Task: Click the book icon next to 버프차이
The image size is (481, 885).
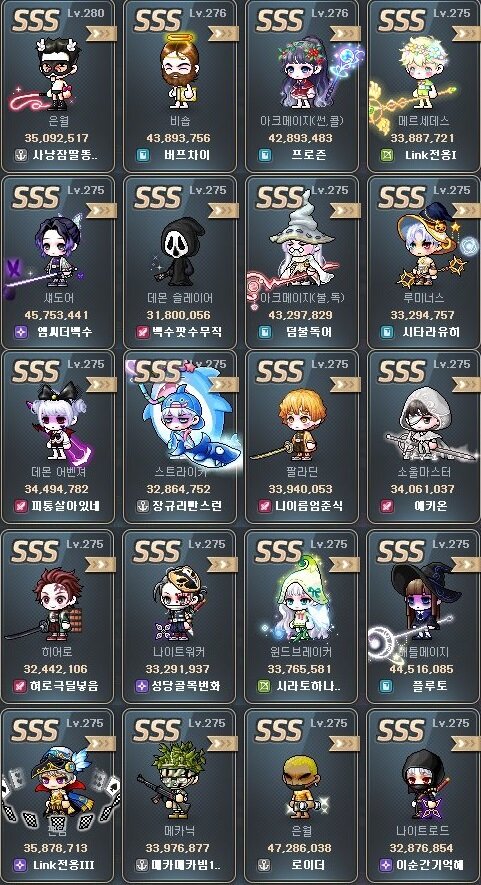Action: tap(143, 155)
